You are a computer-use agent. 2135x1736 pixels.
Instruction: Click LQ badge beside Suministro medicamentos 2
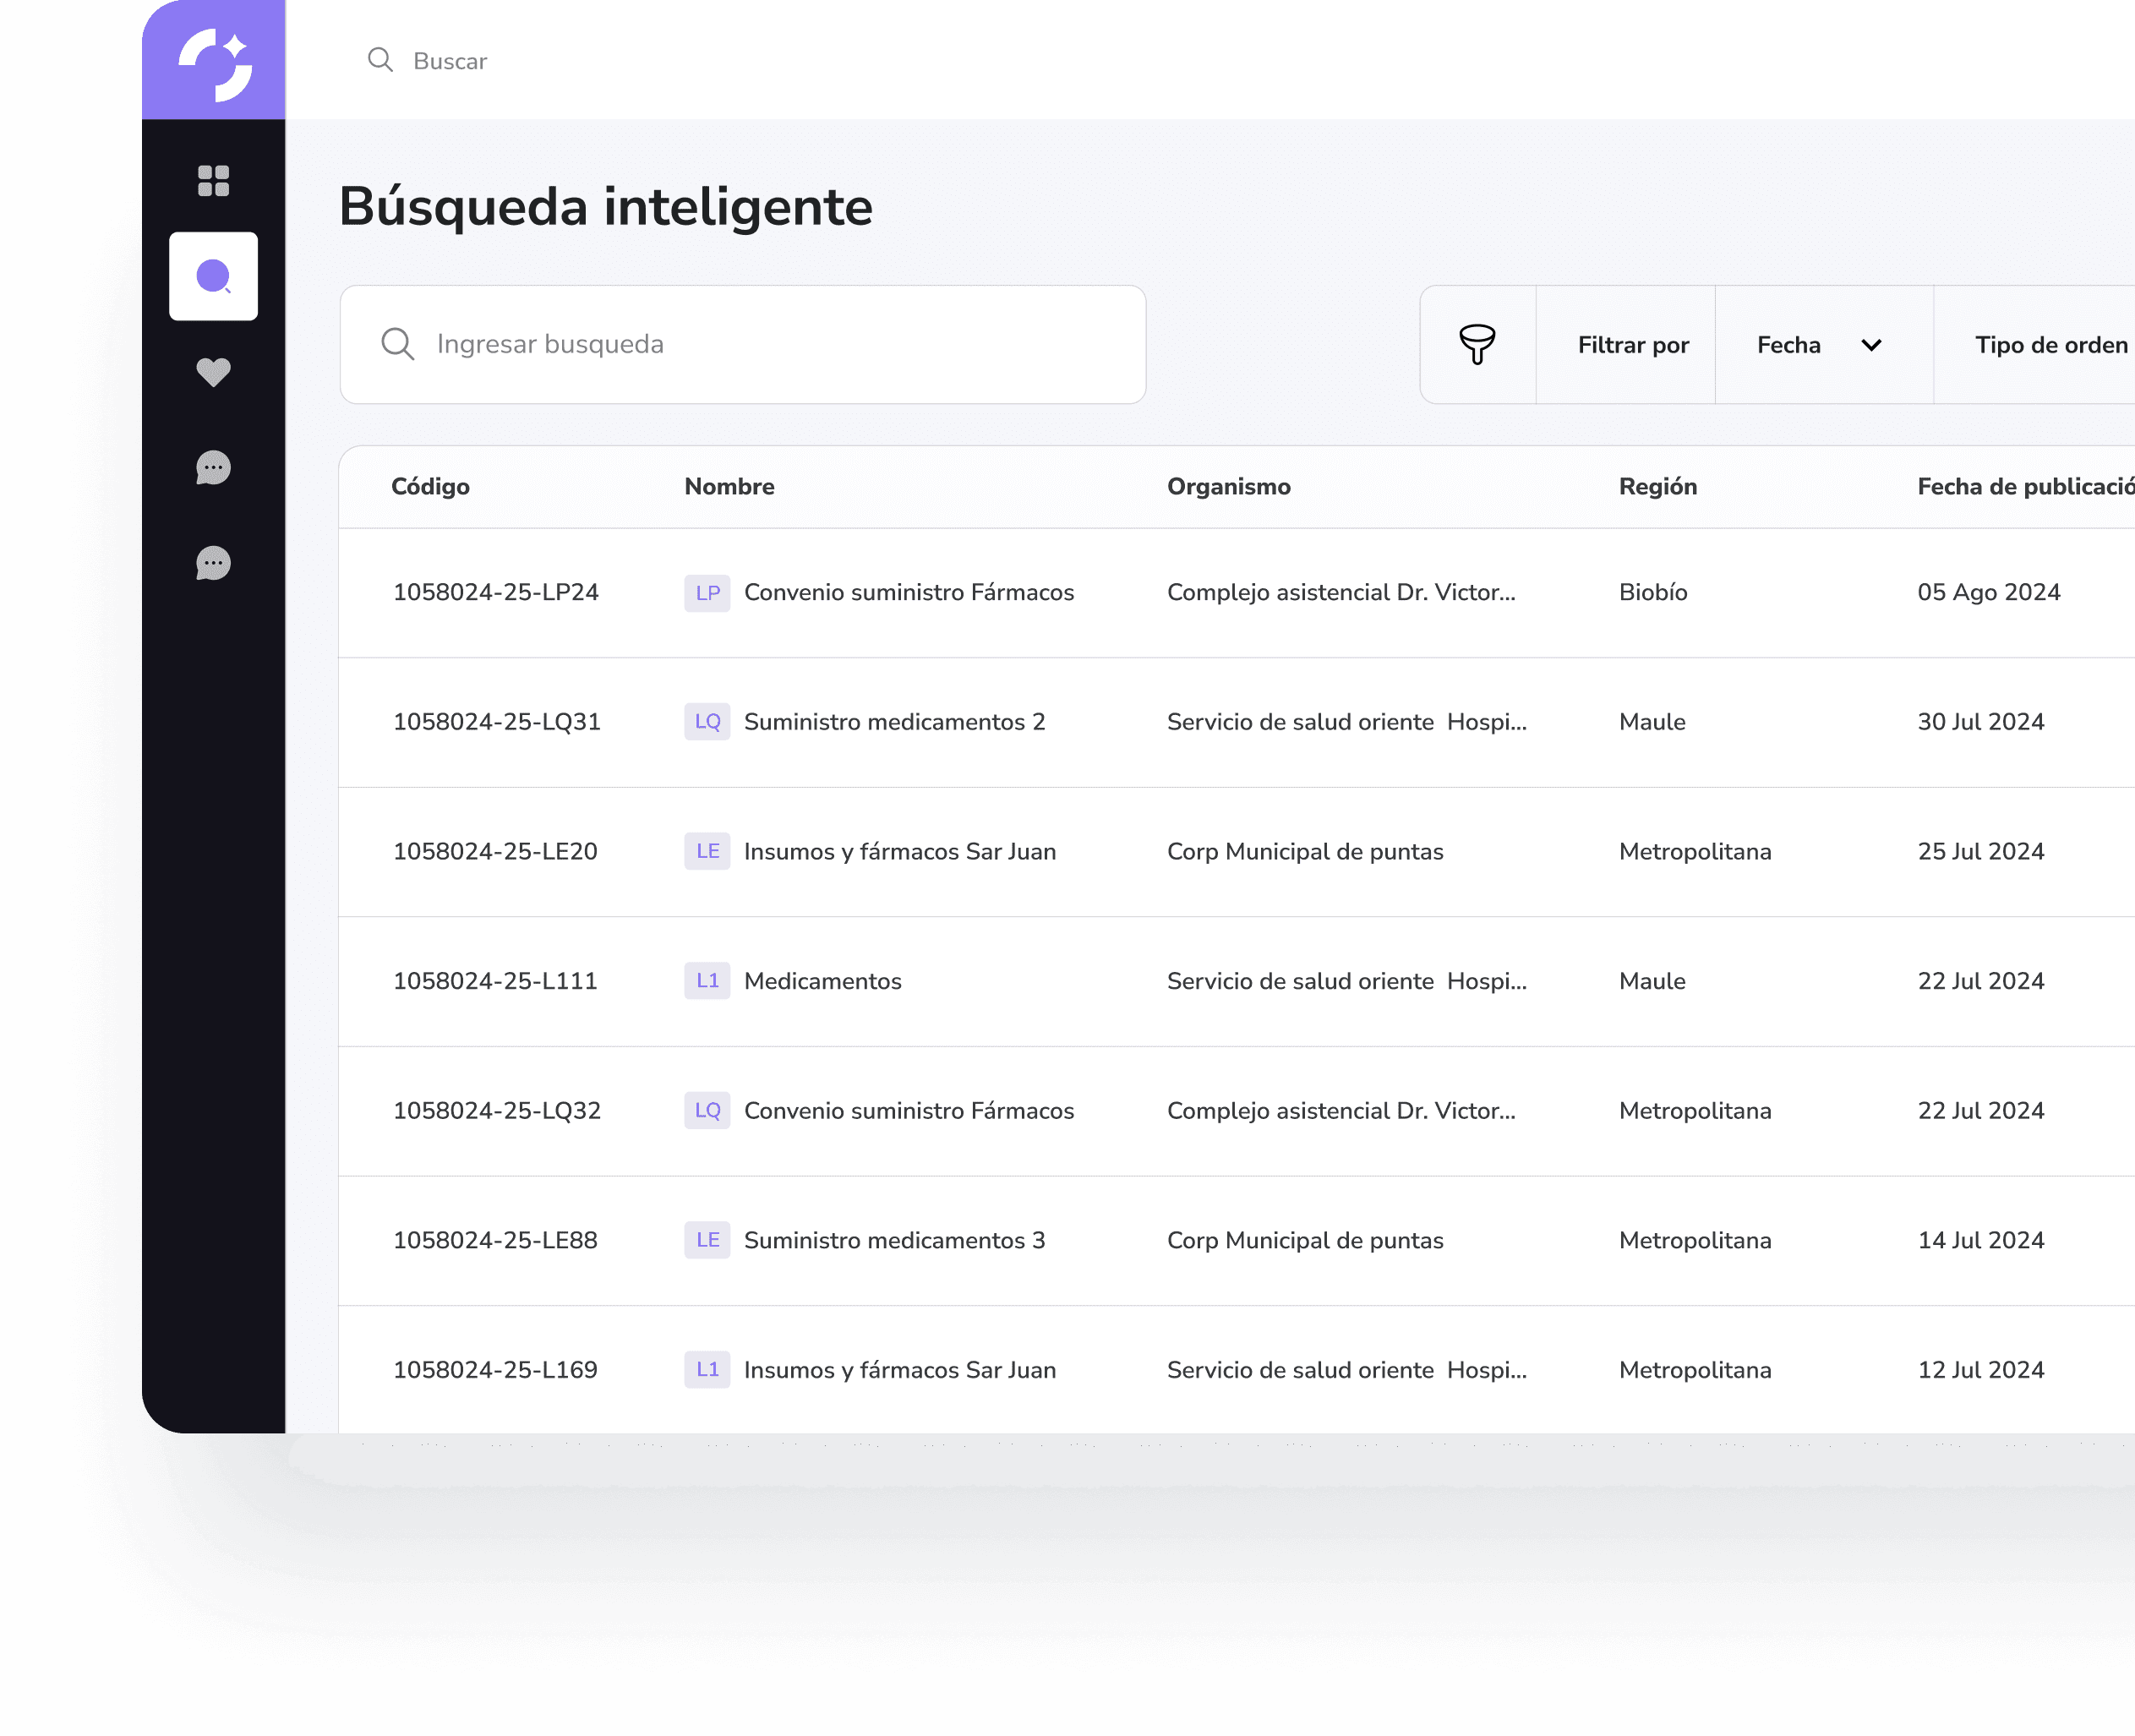tap(707, 722)
